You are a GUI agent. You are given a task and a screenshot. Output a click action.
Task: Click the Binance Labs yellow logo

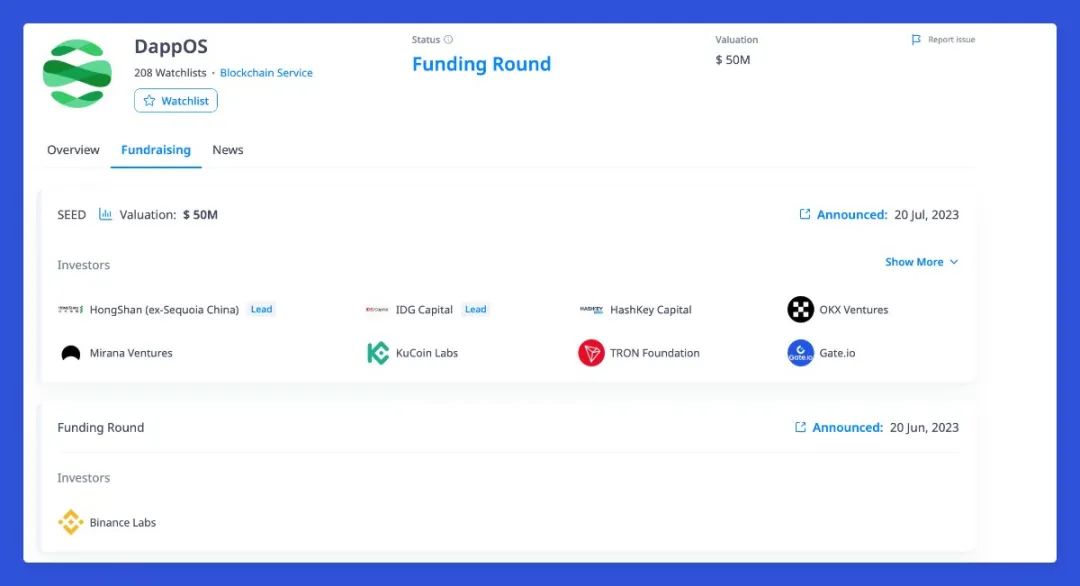[x=70, y=523]
